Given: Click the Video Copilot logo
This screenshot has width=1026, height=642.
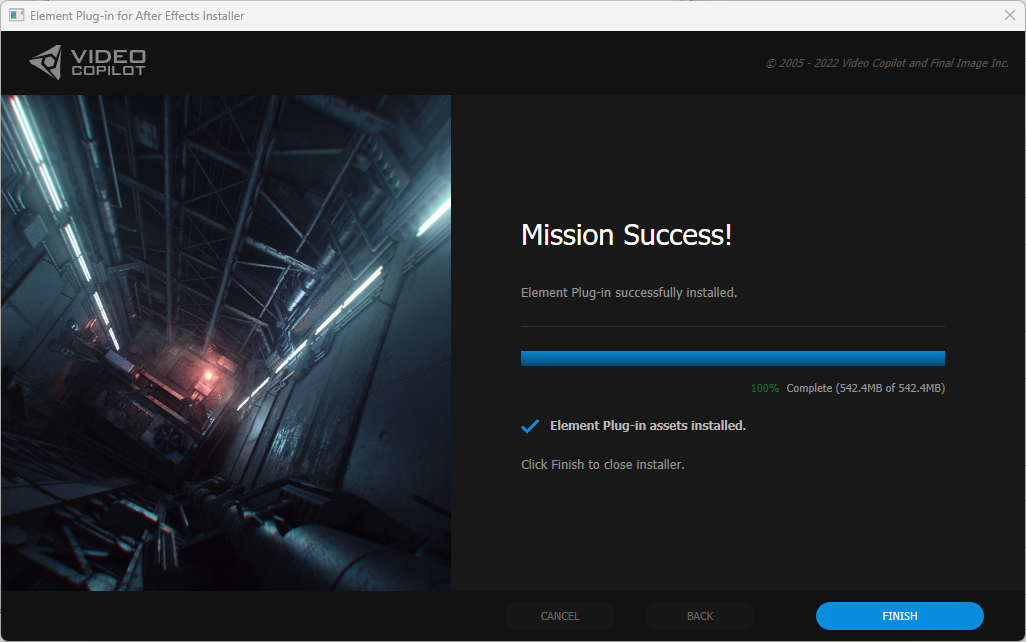Looking at the screenshot, I should [88, 62].
